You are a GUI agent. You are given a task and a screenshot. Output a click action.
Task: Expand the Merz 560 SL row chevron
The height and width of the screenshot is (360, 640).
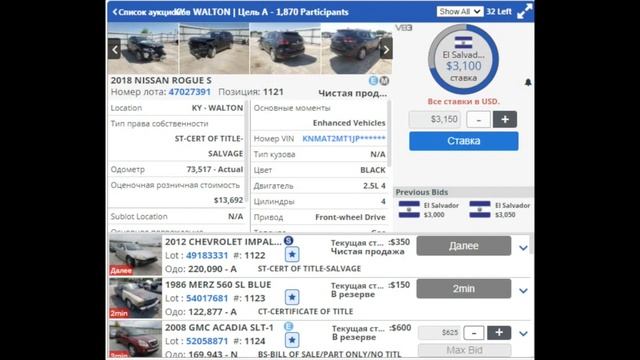click(x=523, y=291)
